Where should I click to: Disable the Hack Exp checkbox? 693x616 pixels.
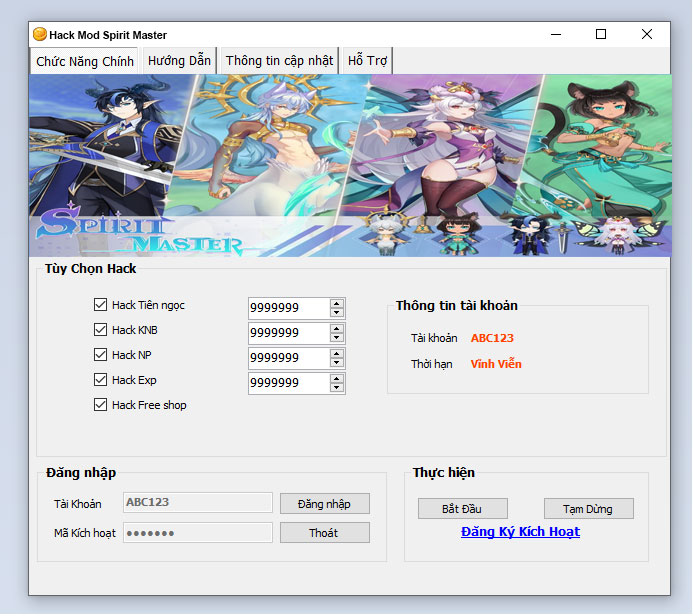[100, 380]
